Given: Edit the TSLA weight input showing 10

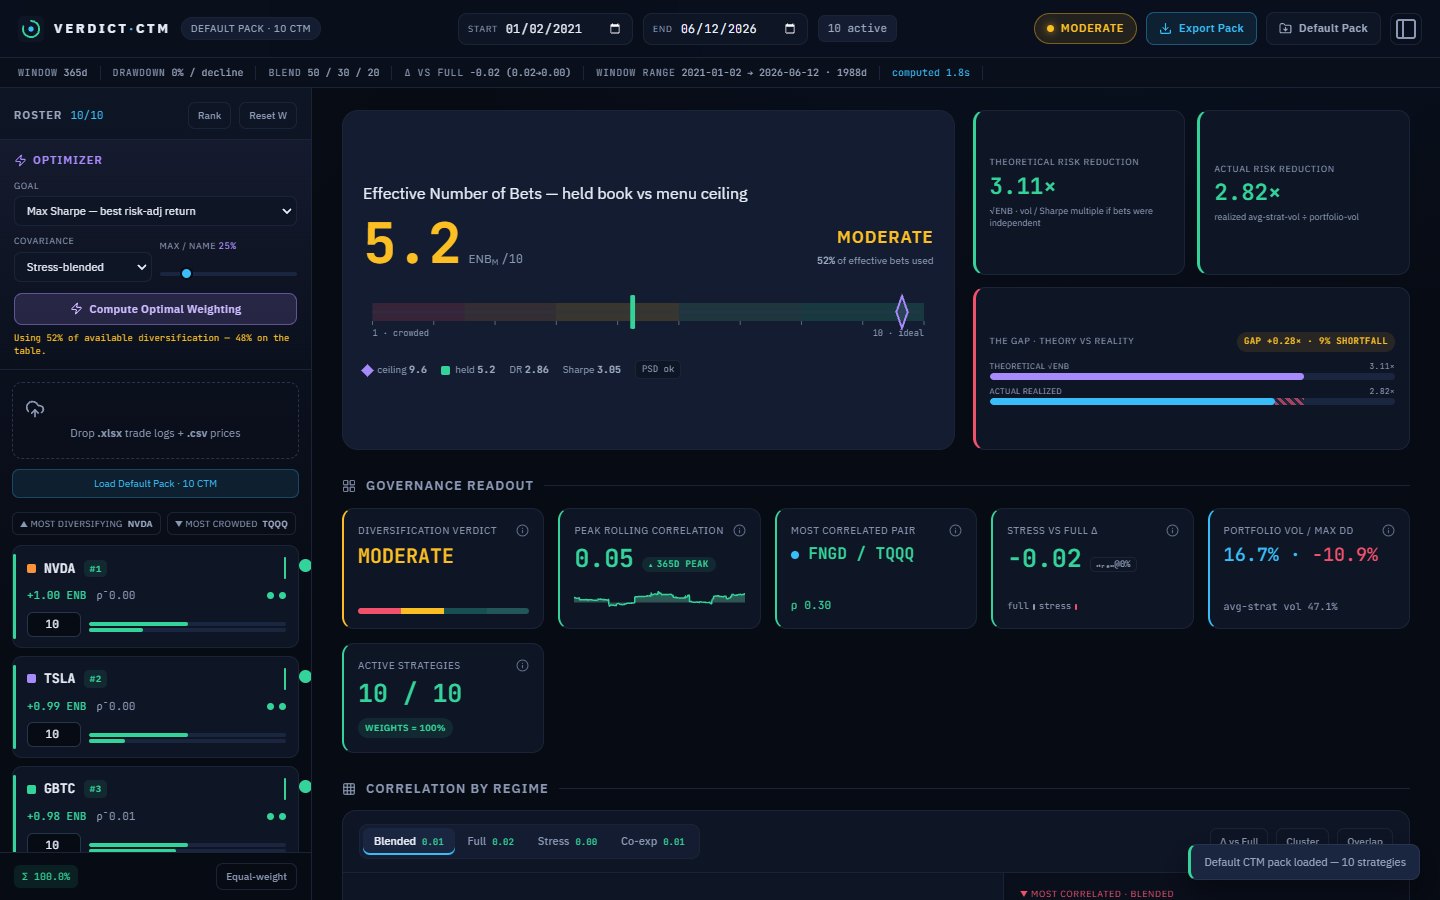Looking at the screenshot, I should click(x=52, y=735).
